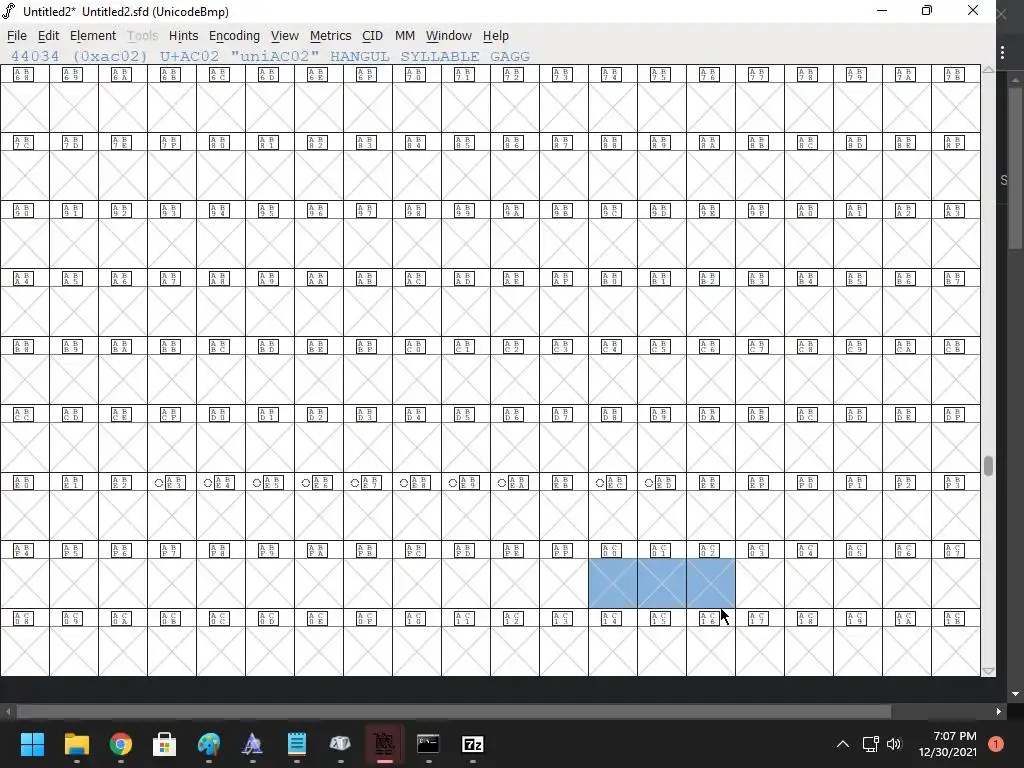Image resolution: width=1024 pixels, height=768 pixels.
Task: Select glyph cell ABF4
Action: 24,583
